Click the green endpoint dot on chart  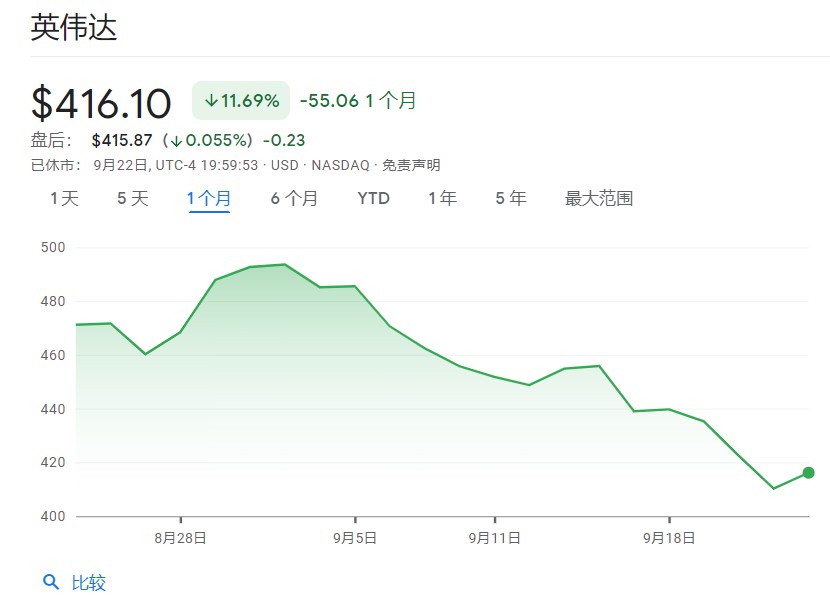[x=808, y=473]
